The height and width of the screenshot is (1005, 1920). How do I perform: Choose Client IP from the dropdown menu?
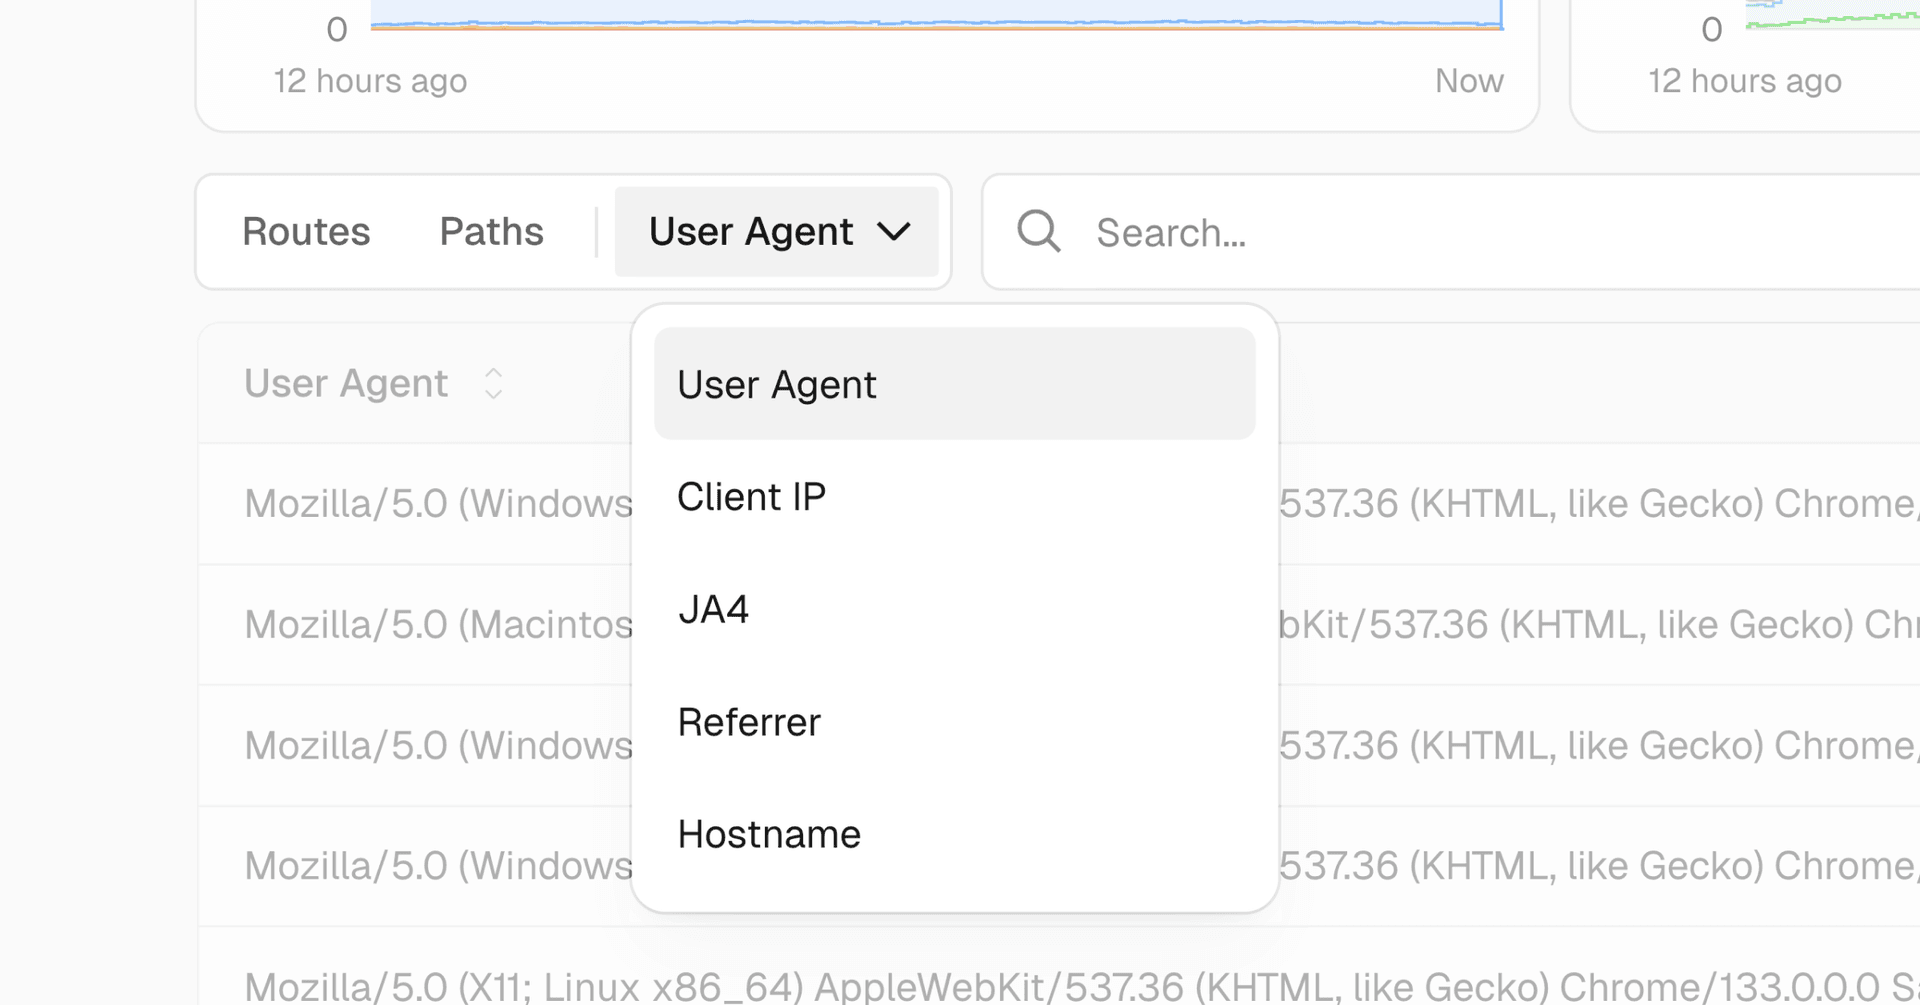(751, 497)
